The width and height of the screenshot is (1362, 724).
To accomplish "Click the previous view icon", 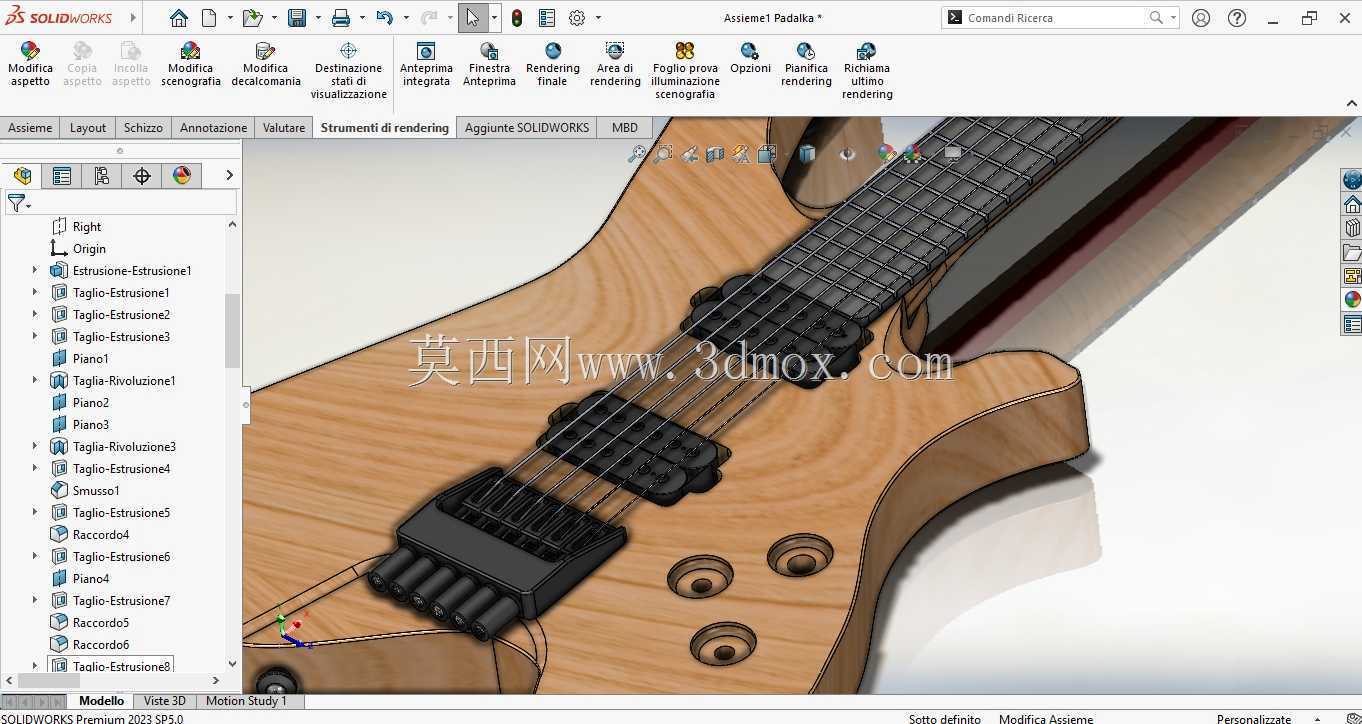I will tap(689, 154).
